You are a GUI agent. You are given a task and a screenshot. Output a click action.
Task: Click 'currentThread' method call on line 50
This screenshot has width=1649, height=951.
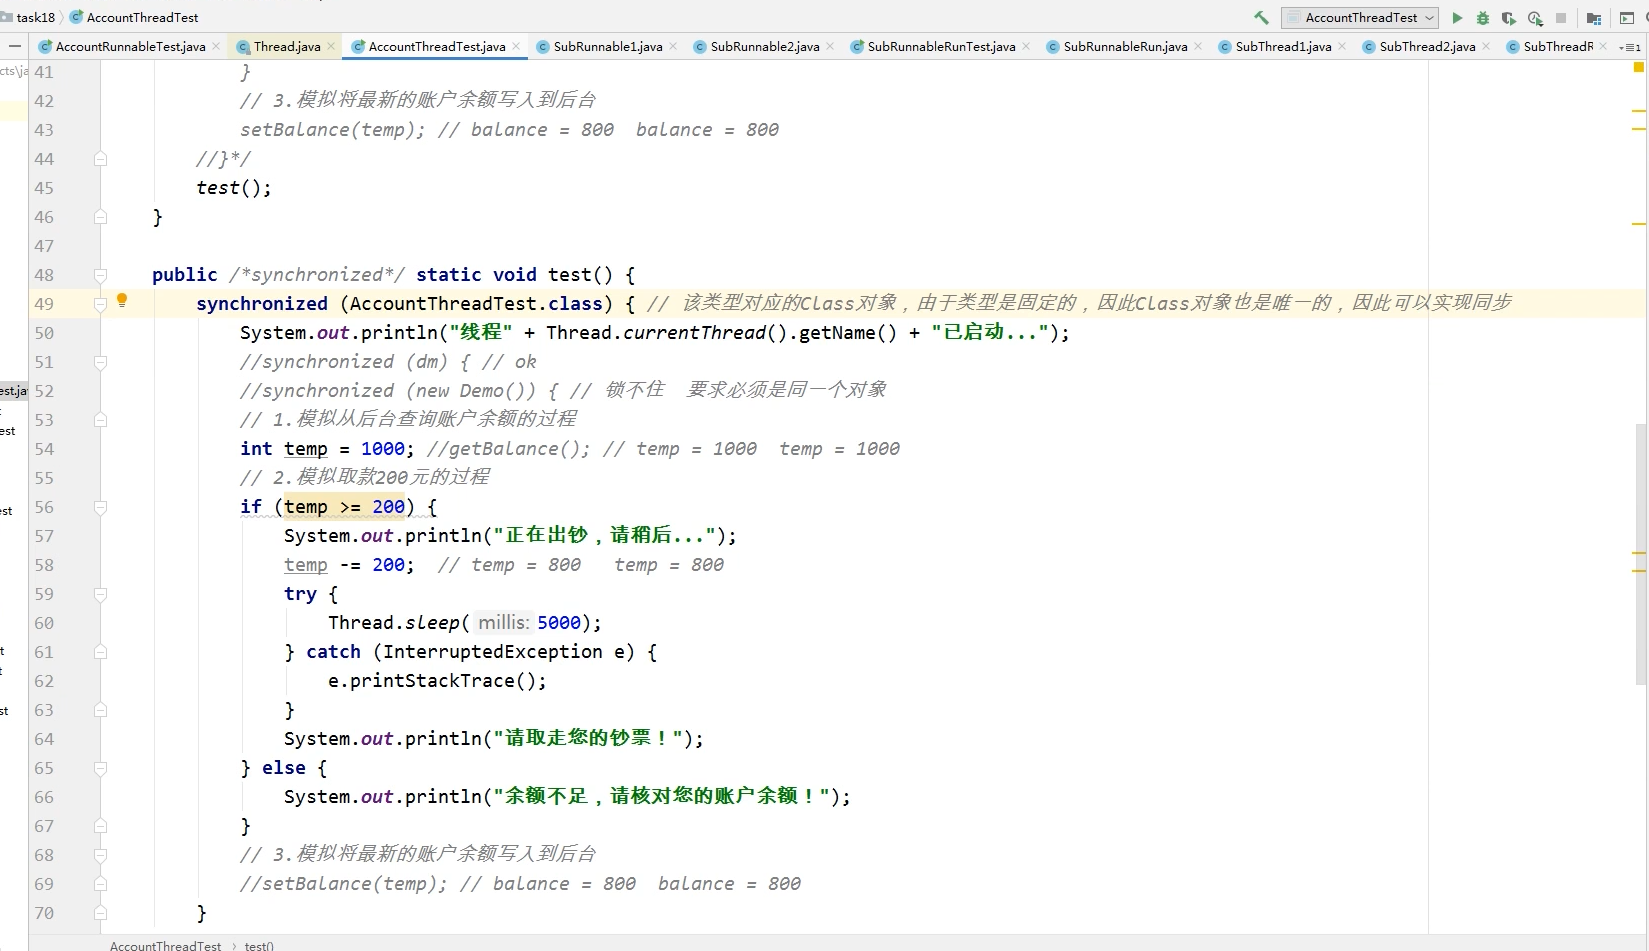point(694,333)
